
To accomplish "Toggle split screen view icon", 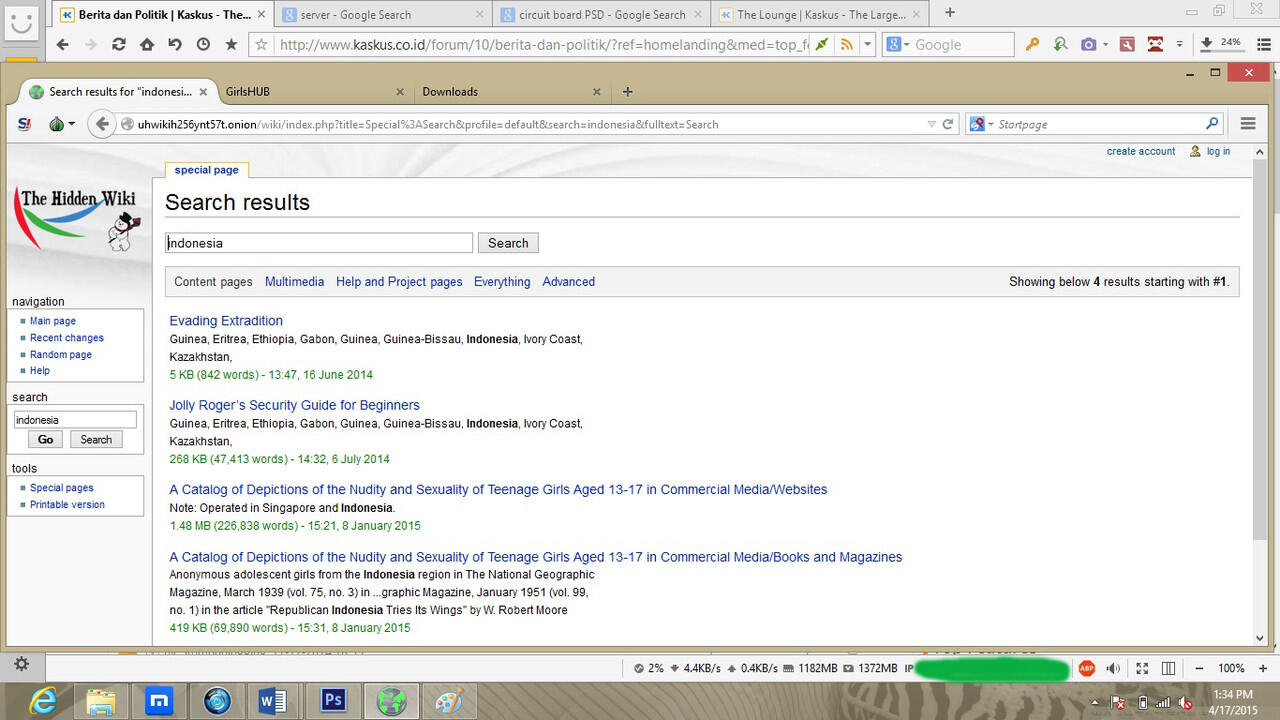I will pos(1169,668).
